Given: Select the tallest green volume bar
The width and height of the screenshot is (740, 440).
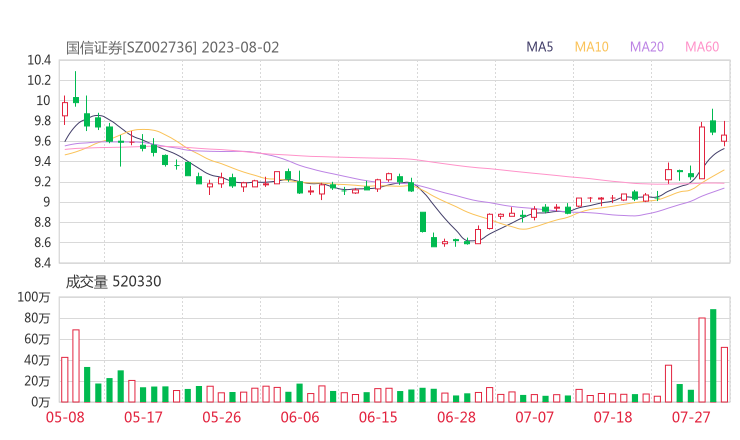Looking at the screenshot, I should (x=713, y=356).
